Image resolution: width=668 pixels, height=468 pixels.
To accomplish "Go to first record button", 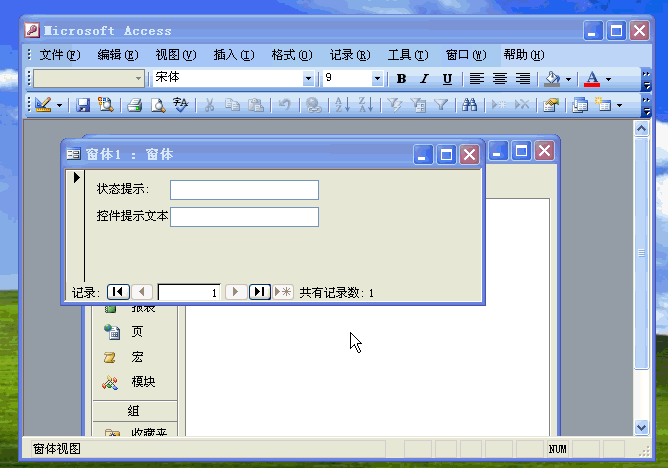I will click(x=118, y=292).
